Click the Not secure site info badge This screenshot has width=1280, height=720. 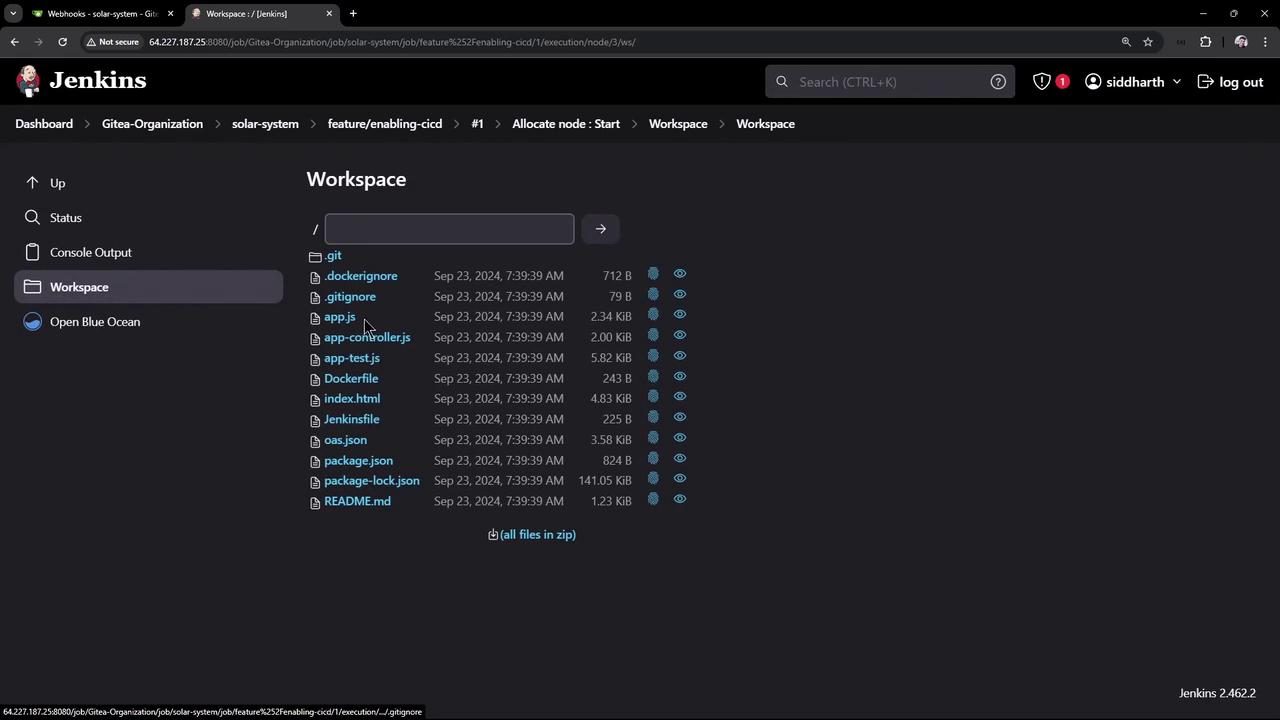pyautogui.click(x=112, y=42)
